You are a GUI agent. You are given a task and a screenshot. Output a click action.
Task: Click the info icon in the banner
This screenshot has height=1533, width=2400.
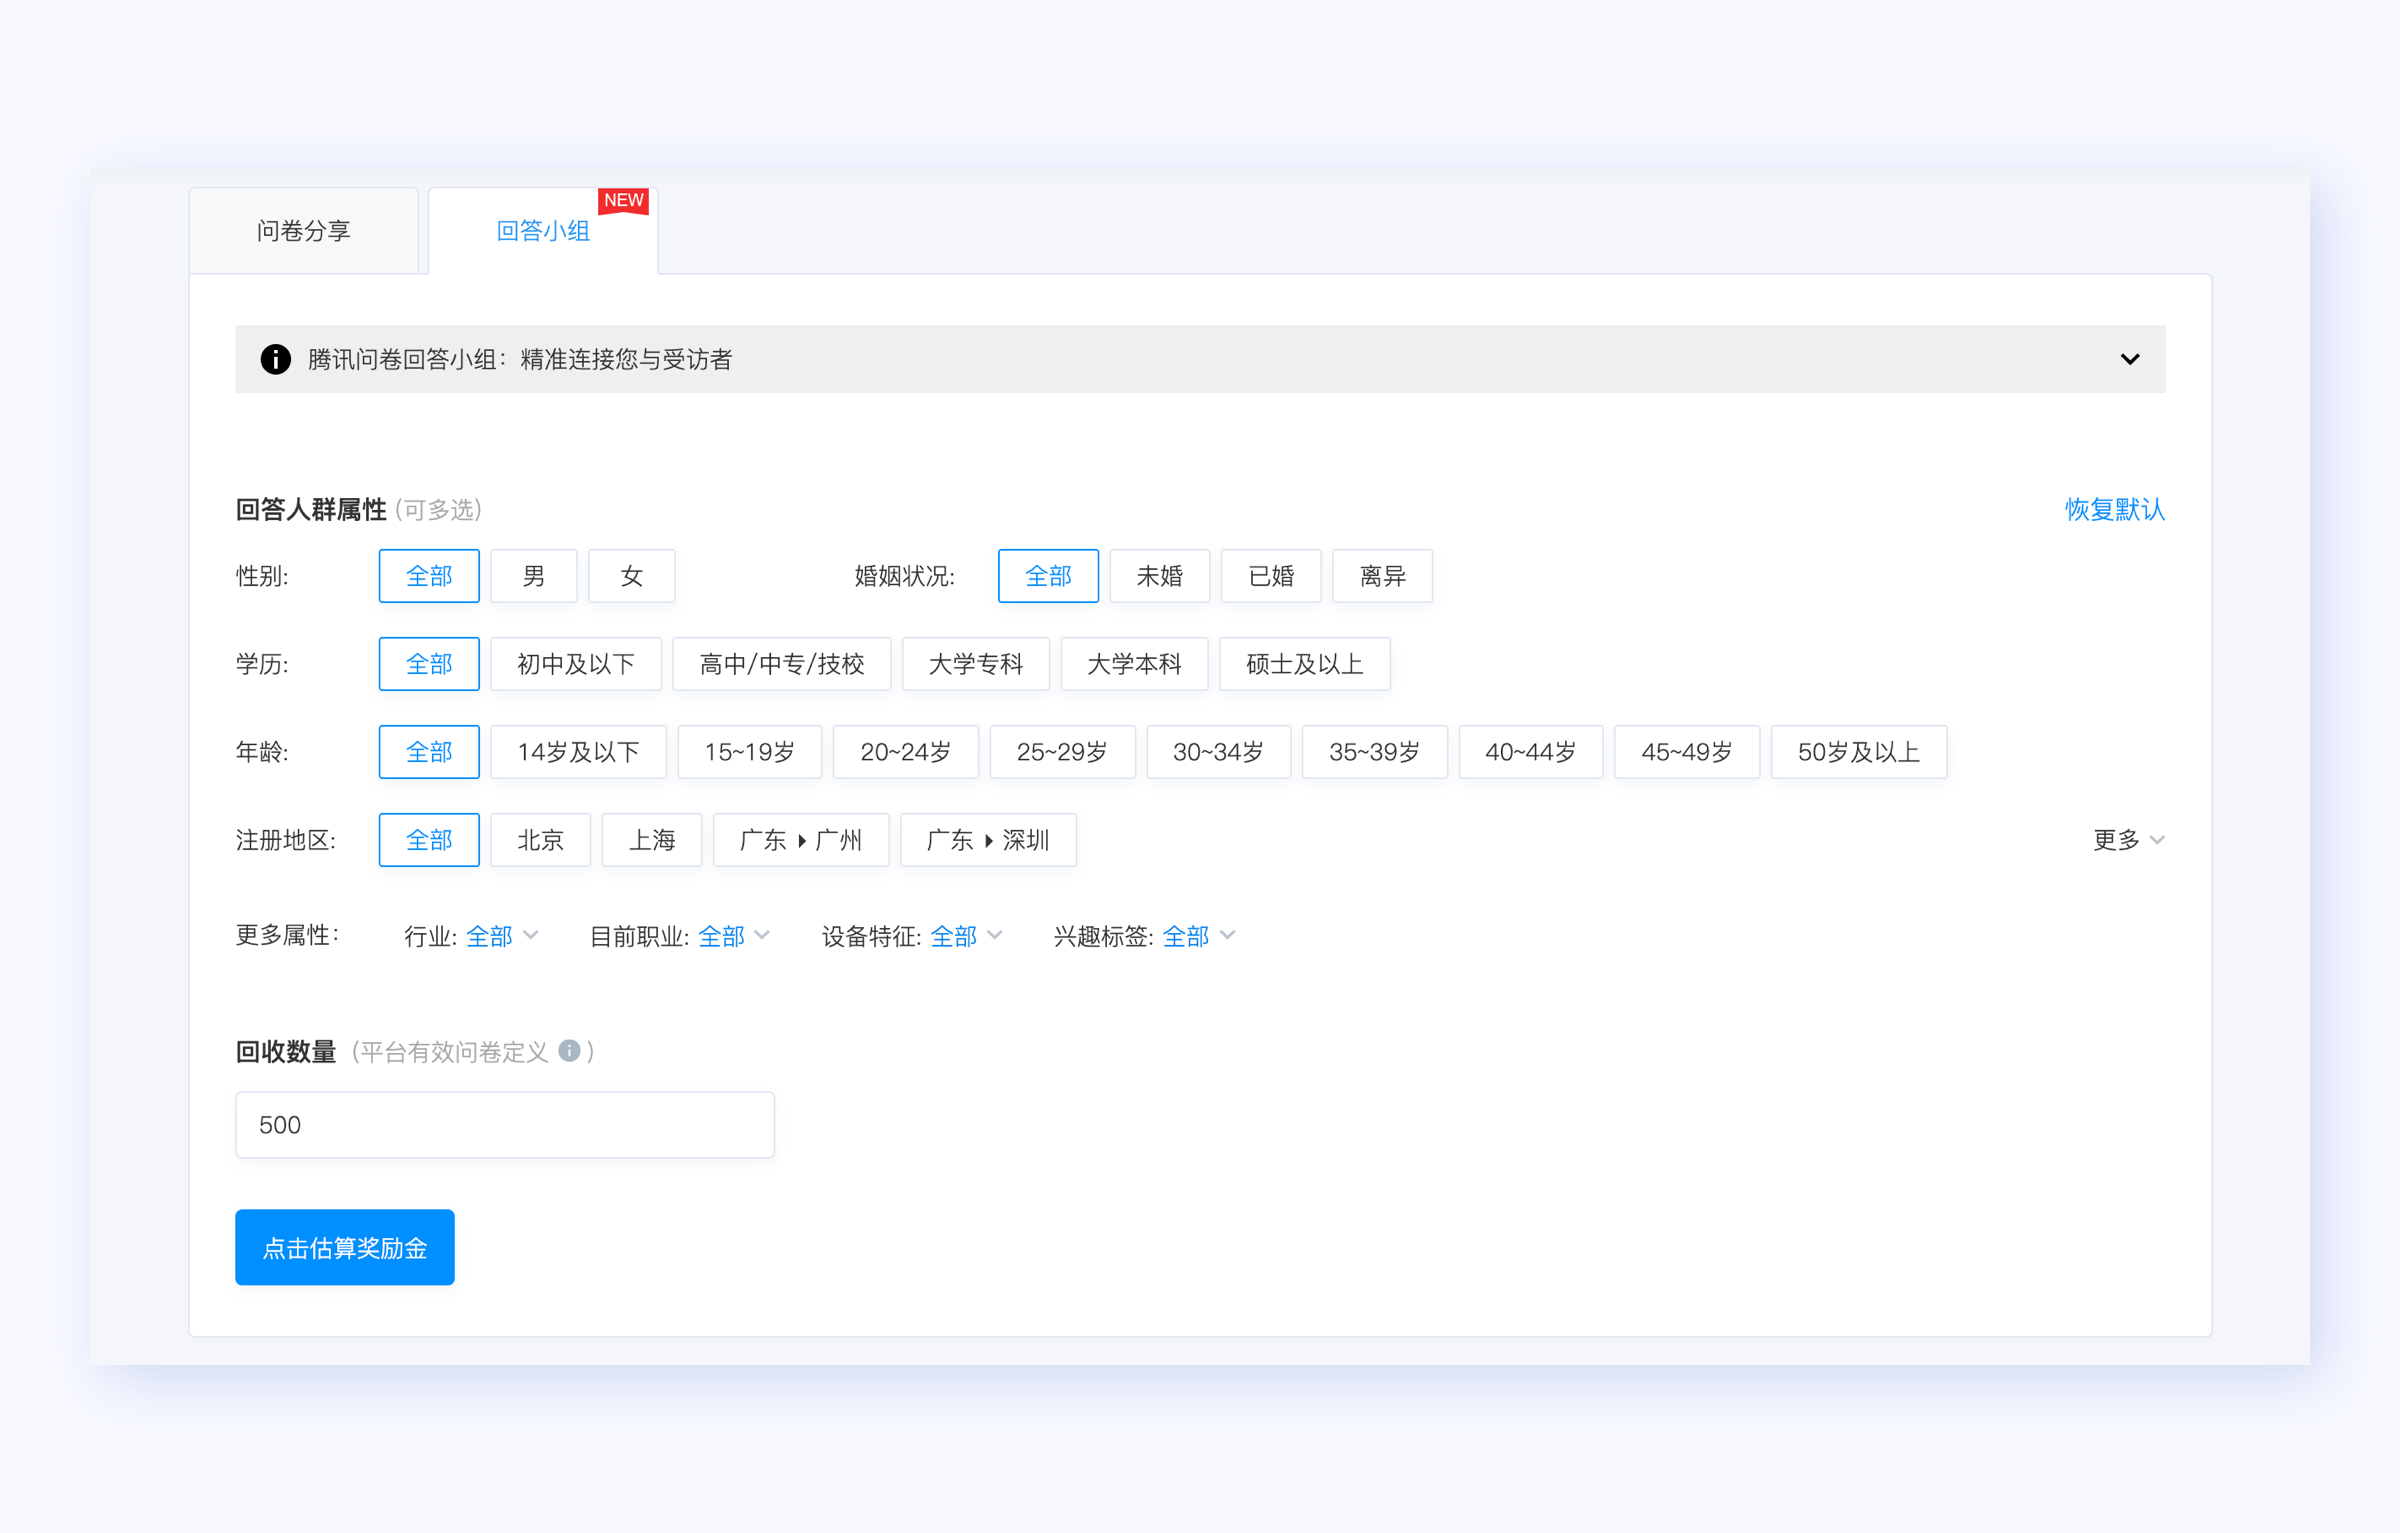pyautogui.click(x=275, y=359)
